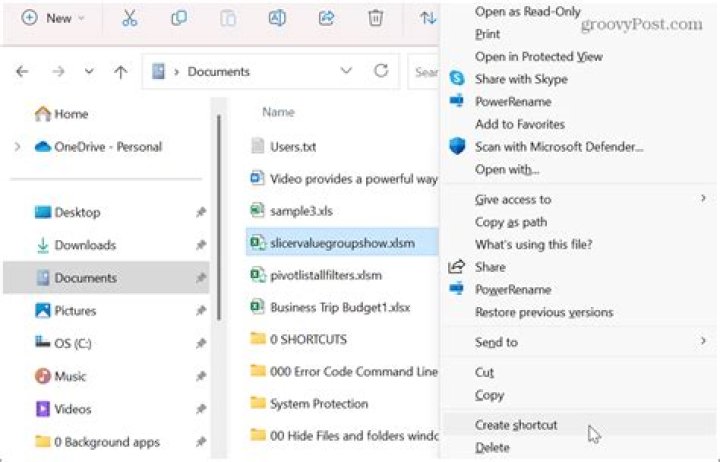This screenshot has height=462, width=720.
Task: Go forward with the right arrow
Action: (x=58, y=72)
